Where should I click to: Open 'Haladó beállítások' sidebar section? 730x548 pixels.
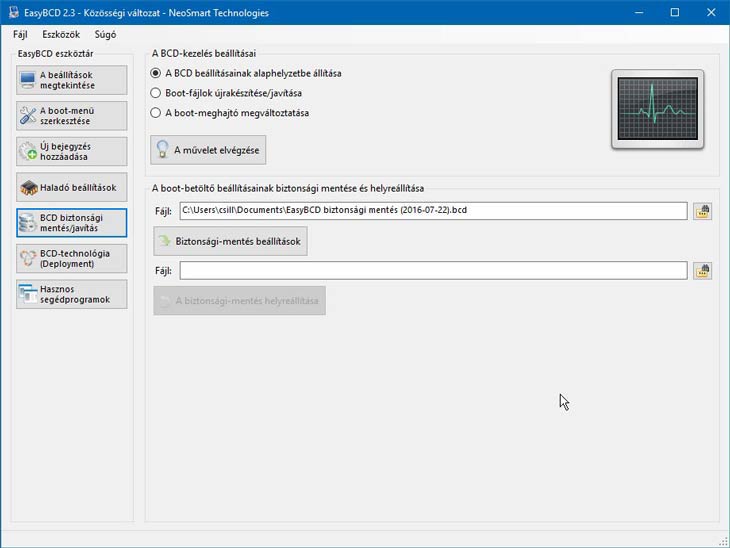pyautogui.click(x=72, y=187)
